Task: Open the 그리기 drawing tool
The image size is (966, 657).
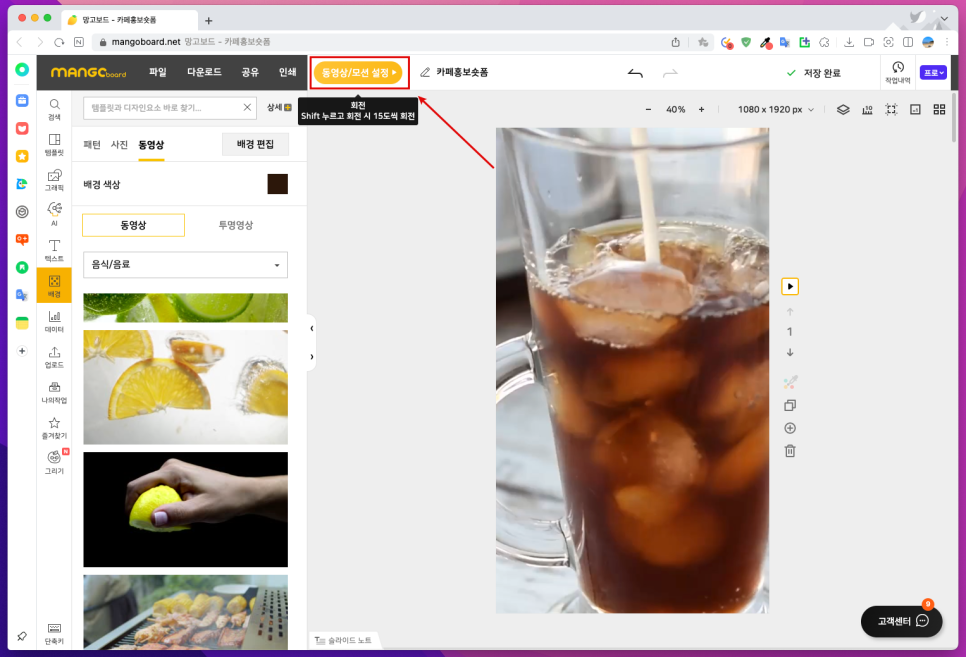Action: tap(54, 462)
